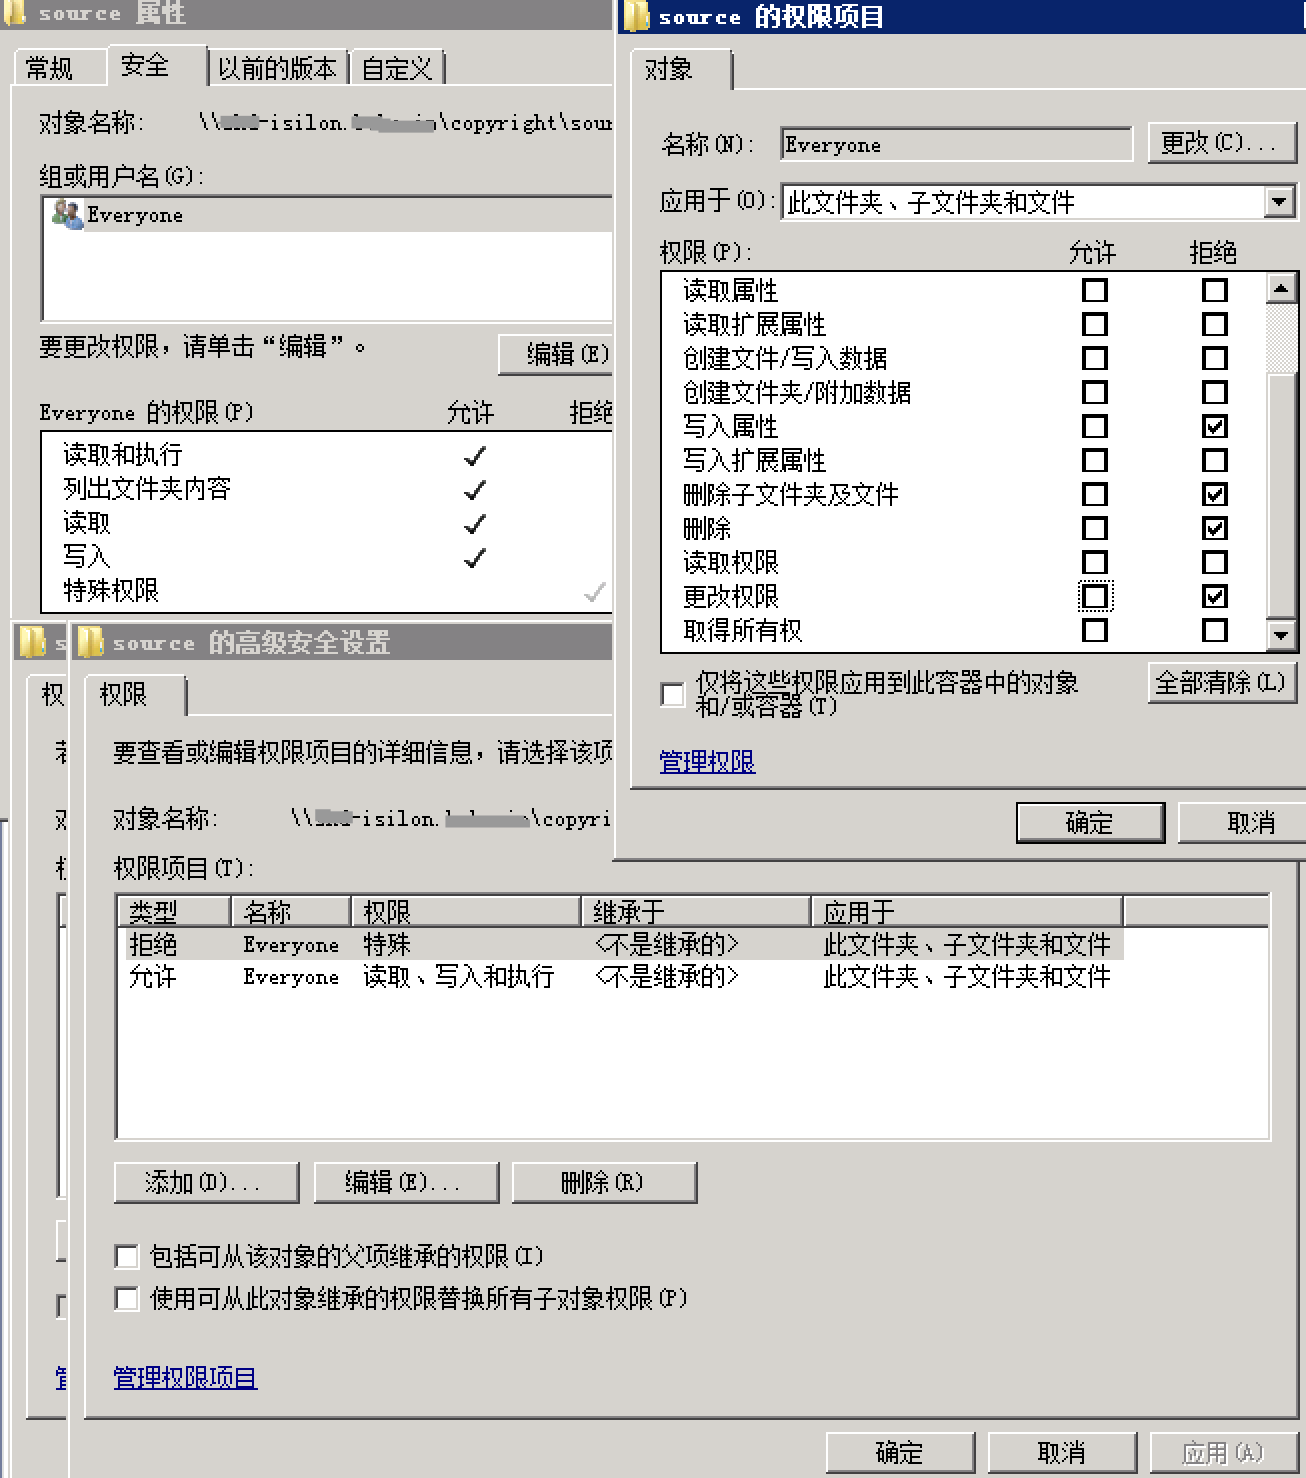Click permission list scroll down arrow
The width and height of the screenshot is (1306, 1478).
click(1281, 634)
